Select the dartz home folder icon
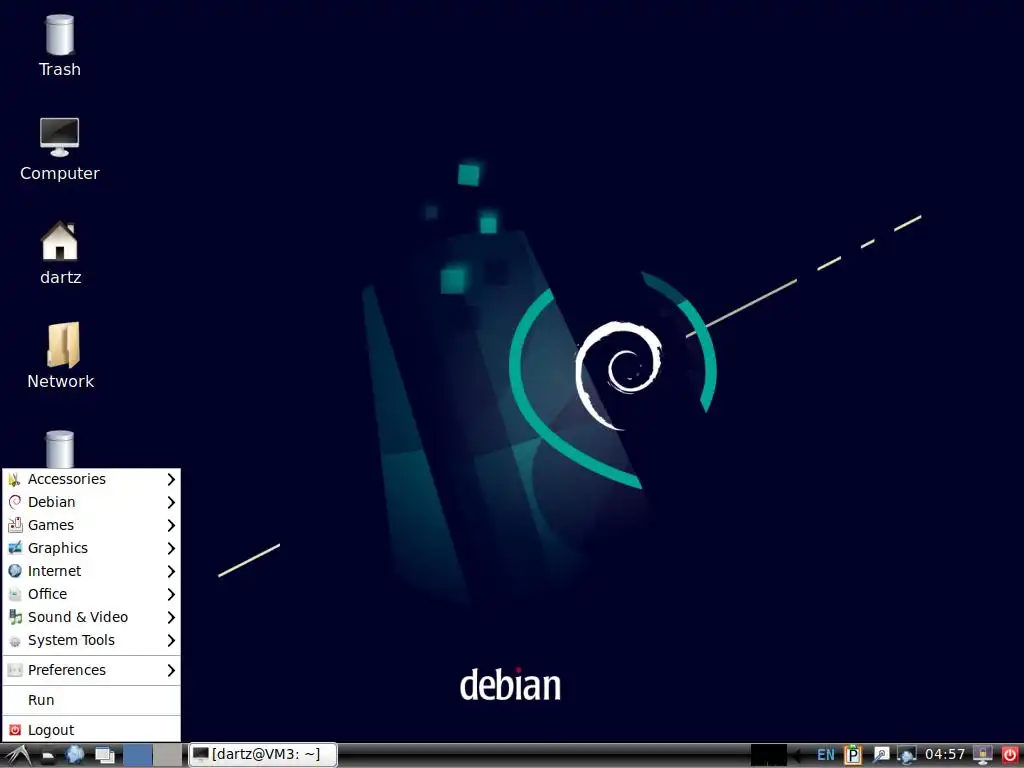 pos(59,253)
